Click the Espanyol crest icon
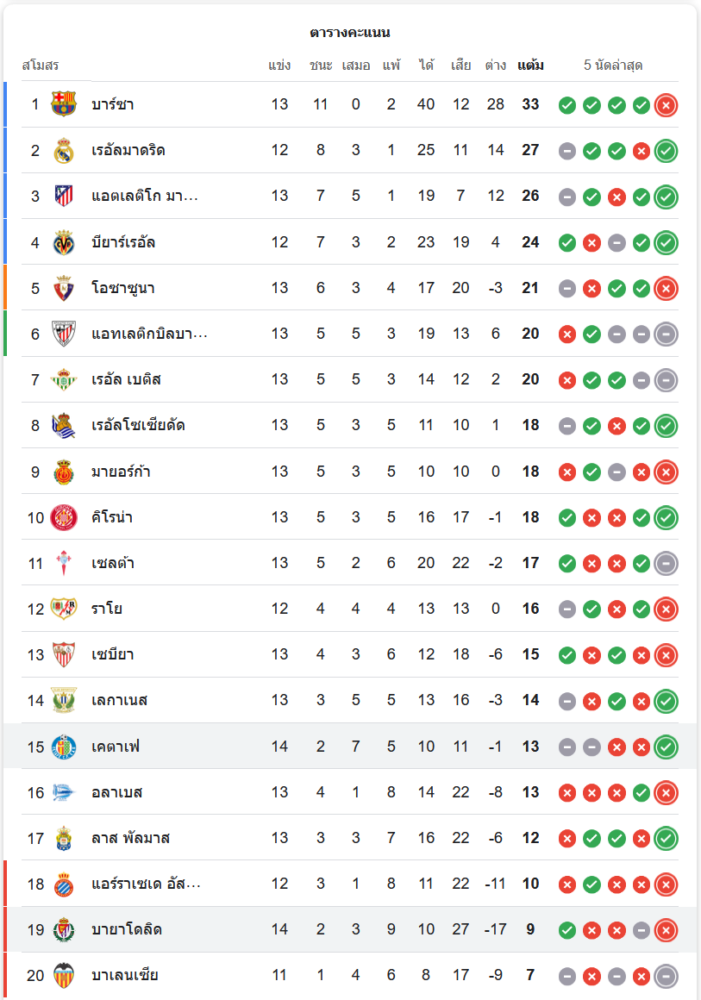 point(64,884)
